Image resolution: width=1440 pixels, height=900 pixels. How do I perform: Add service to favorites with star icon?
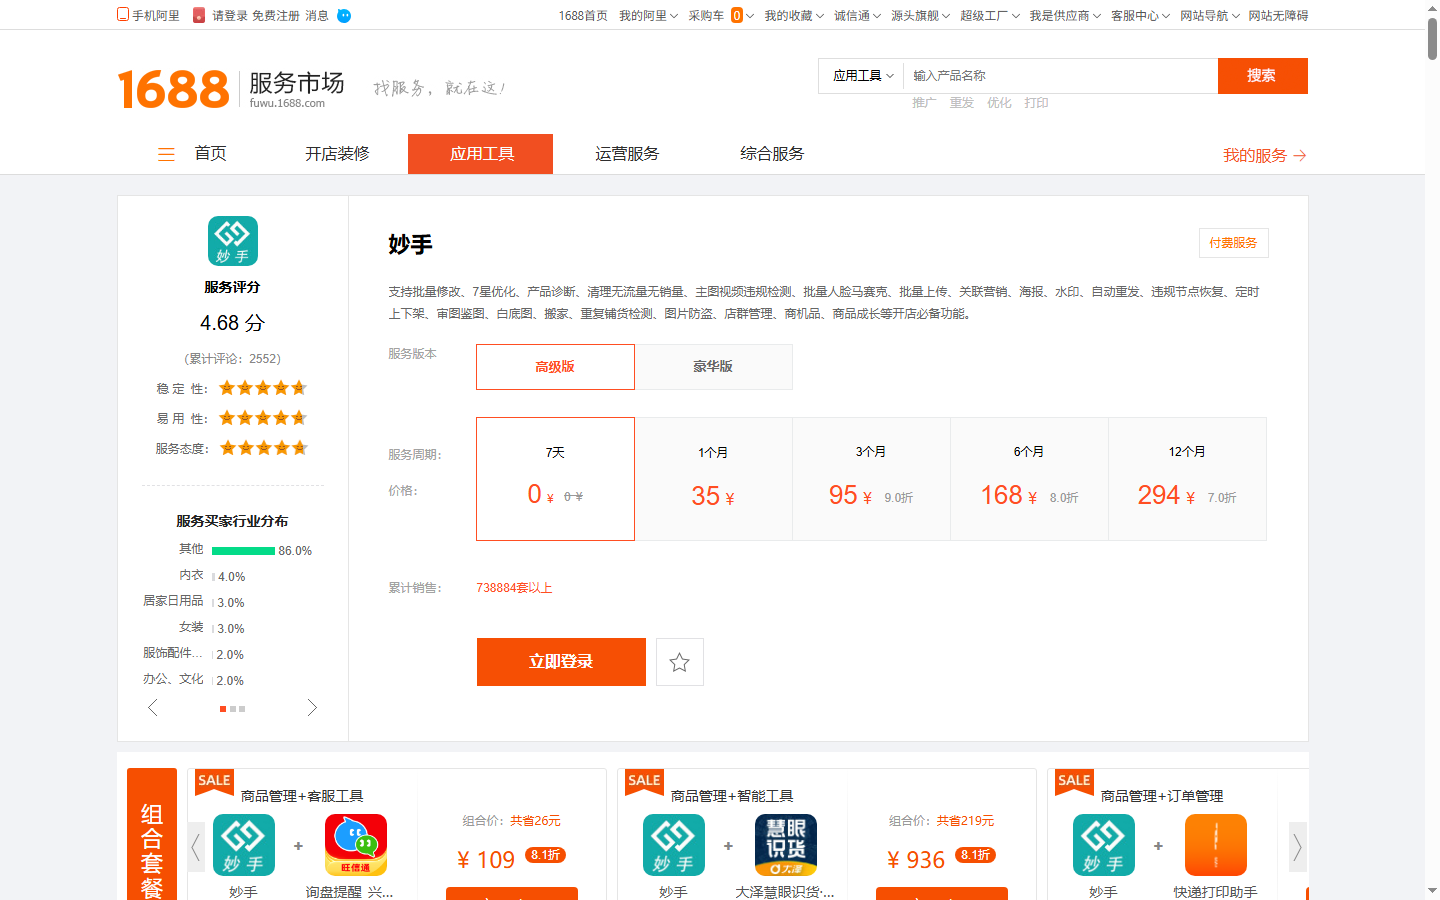coord(680,662)
